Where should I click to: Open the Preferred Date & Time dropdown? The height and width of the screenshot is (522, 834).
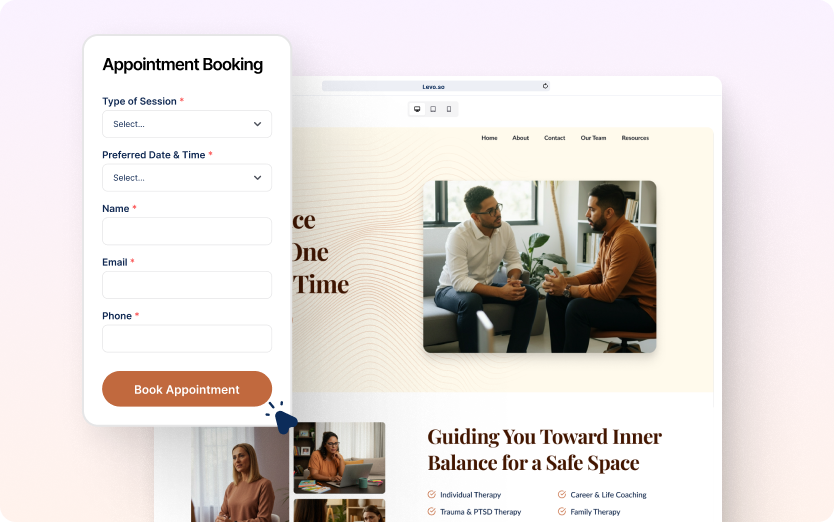click(187, 178)
